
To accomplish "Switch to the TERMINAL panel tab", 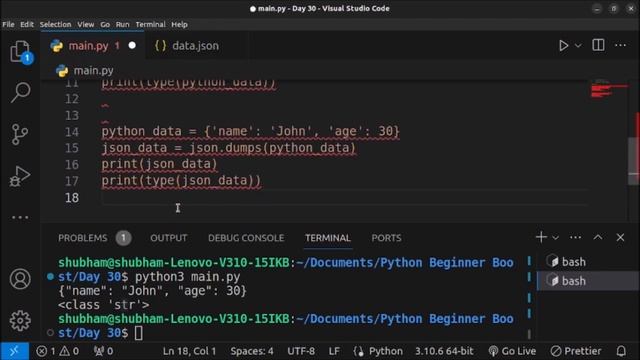I will pyautogui.click(x=328, y=238).
